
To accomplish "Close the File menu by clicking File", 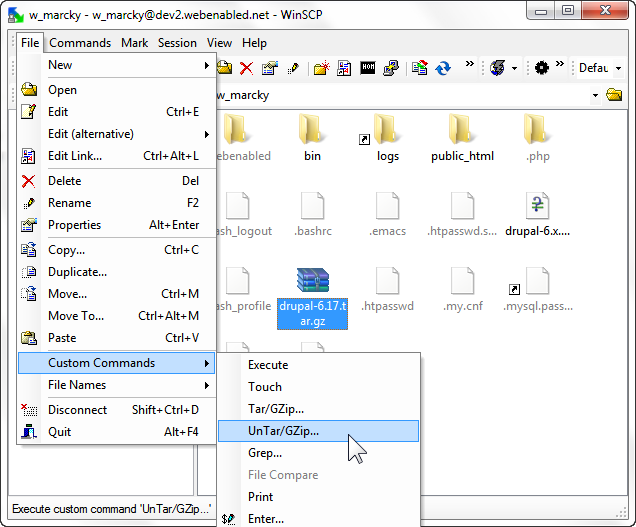I will [x=30, y=43].
